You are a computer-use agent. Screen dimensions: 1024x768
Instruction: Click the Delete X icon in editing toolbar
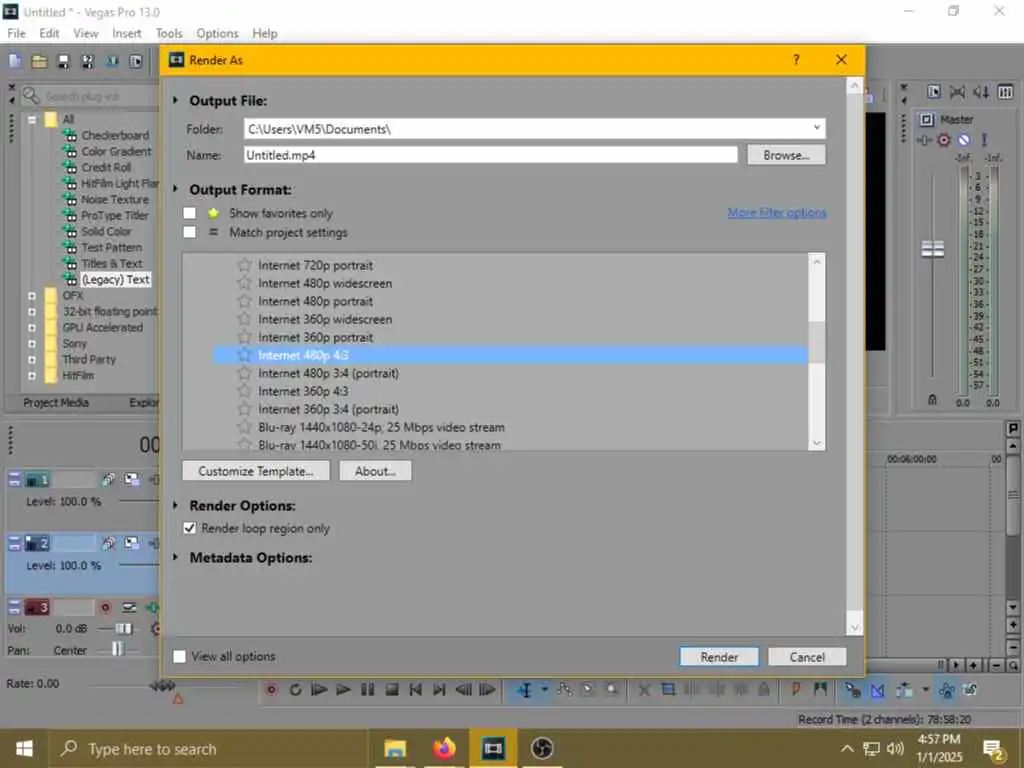[644, 690]
